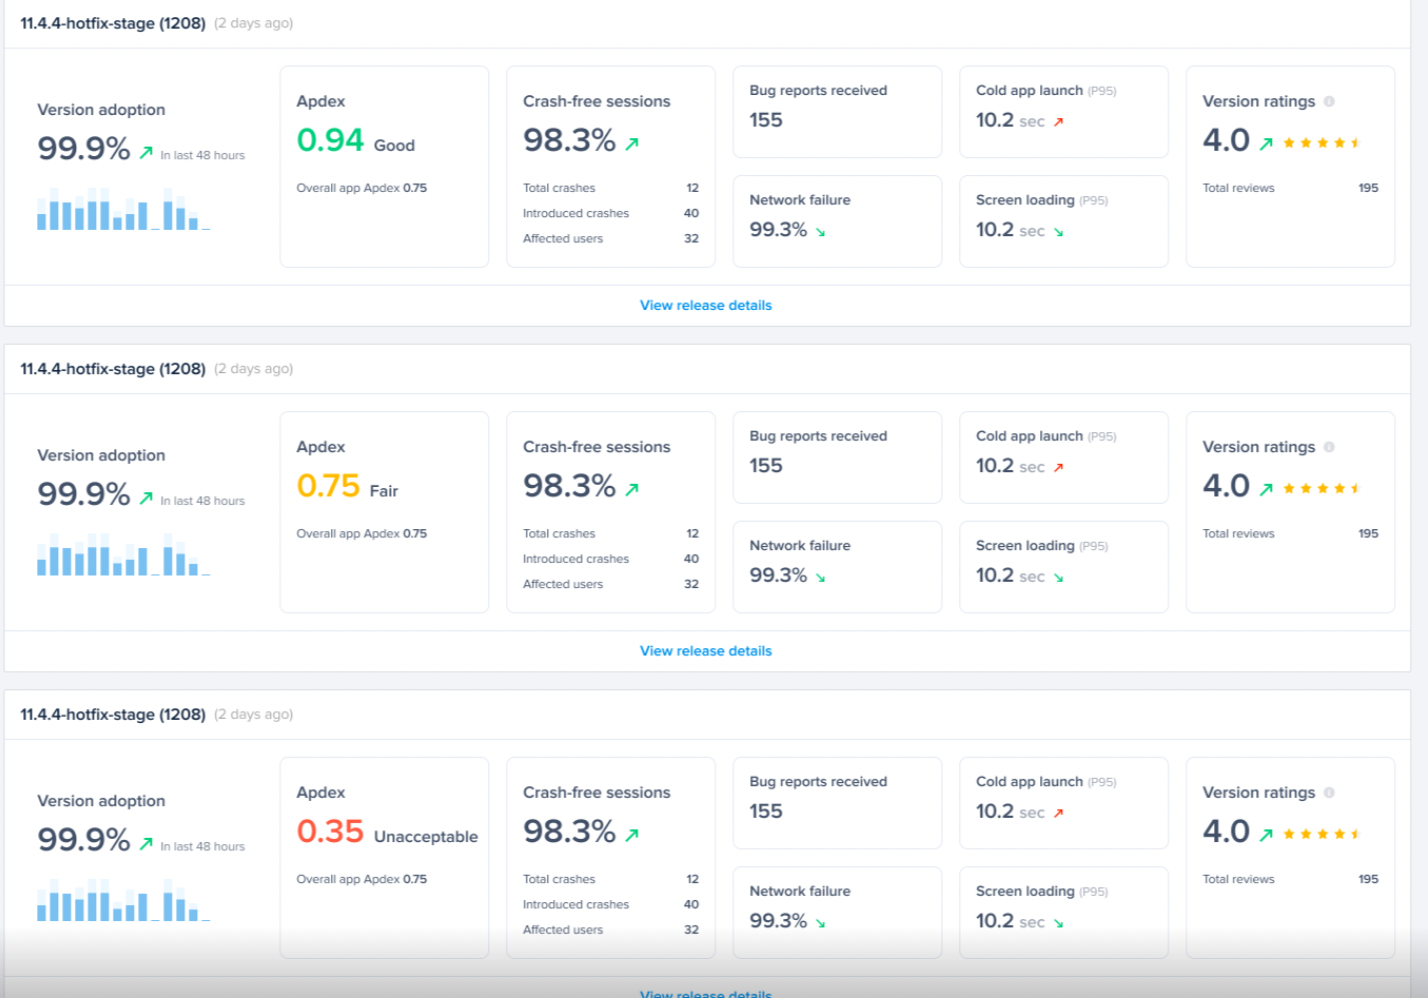Click Bug reports received 155 in 0.35 Unacceptable card
The height and width of the screenshot is (998, 1428).
[x=837, y=803]
